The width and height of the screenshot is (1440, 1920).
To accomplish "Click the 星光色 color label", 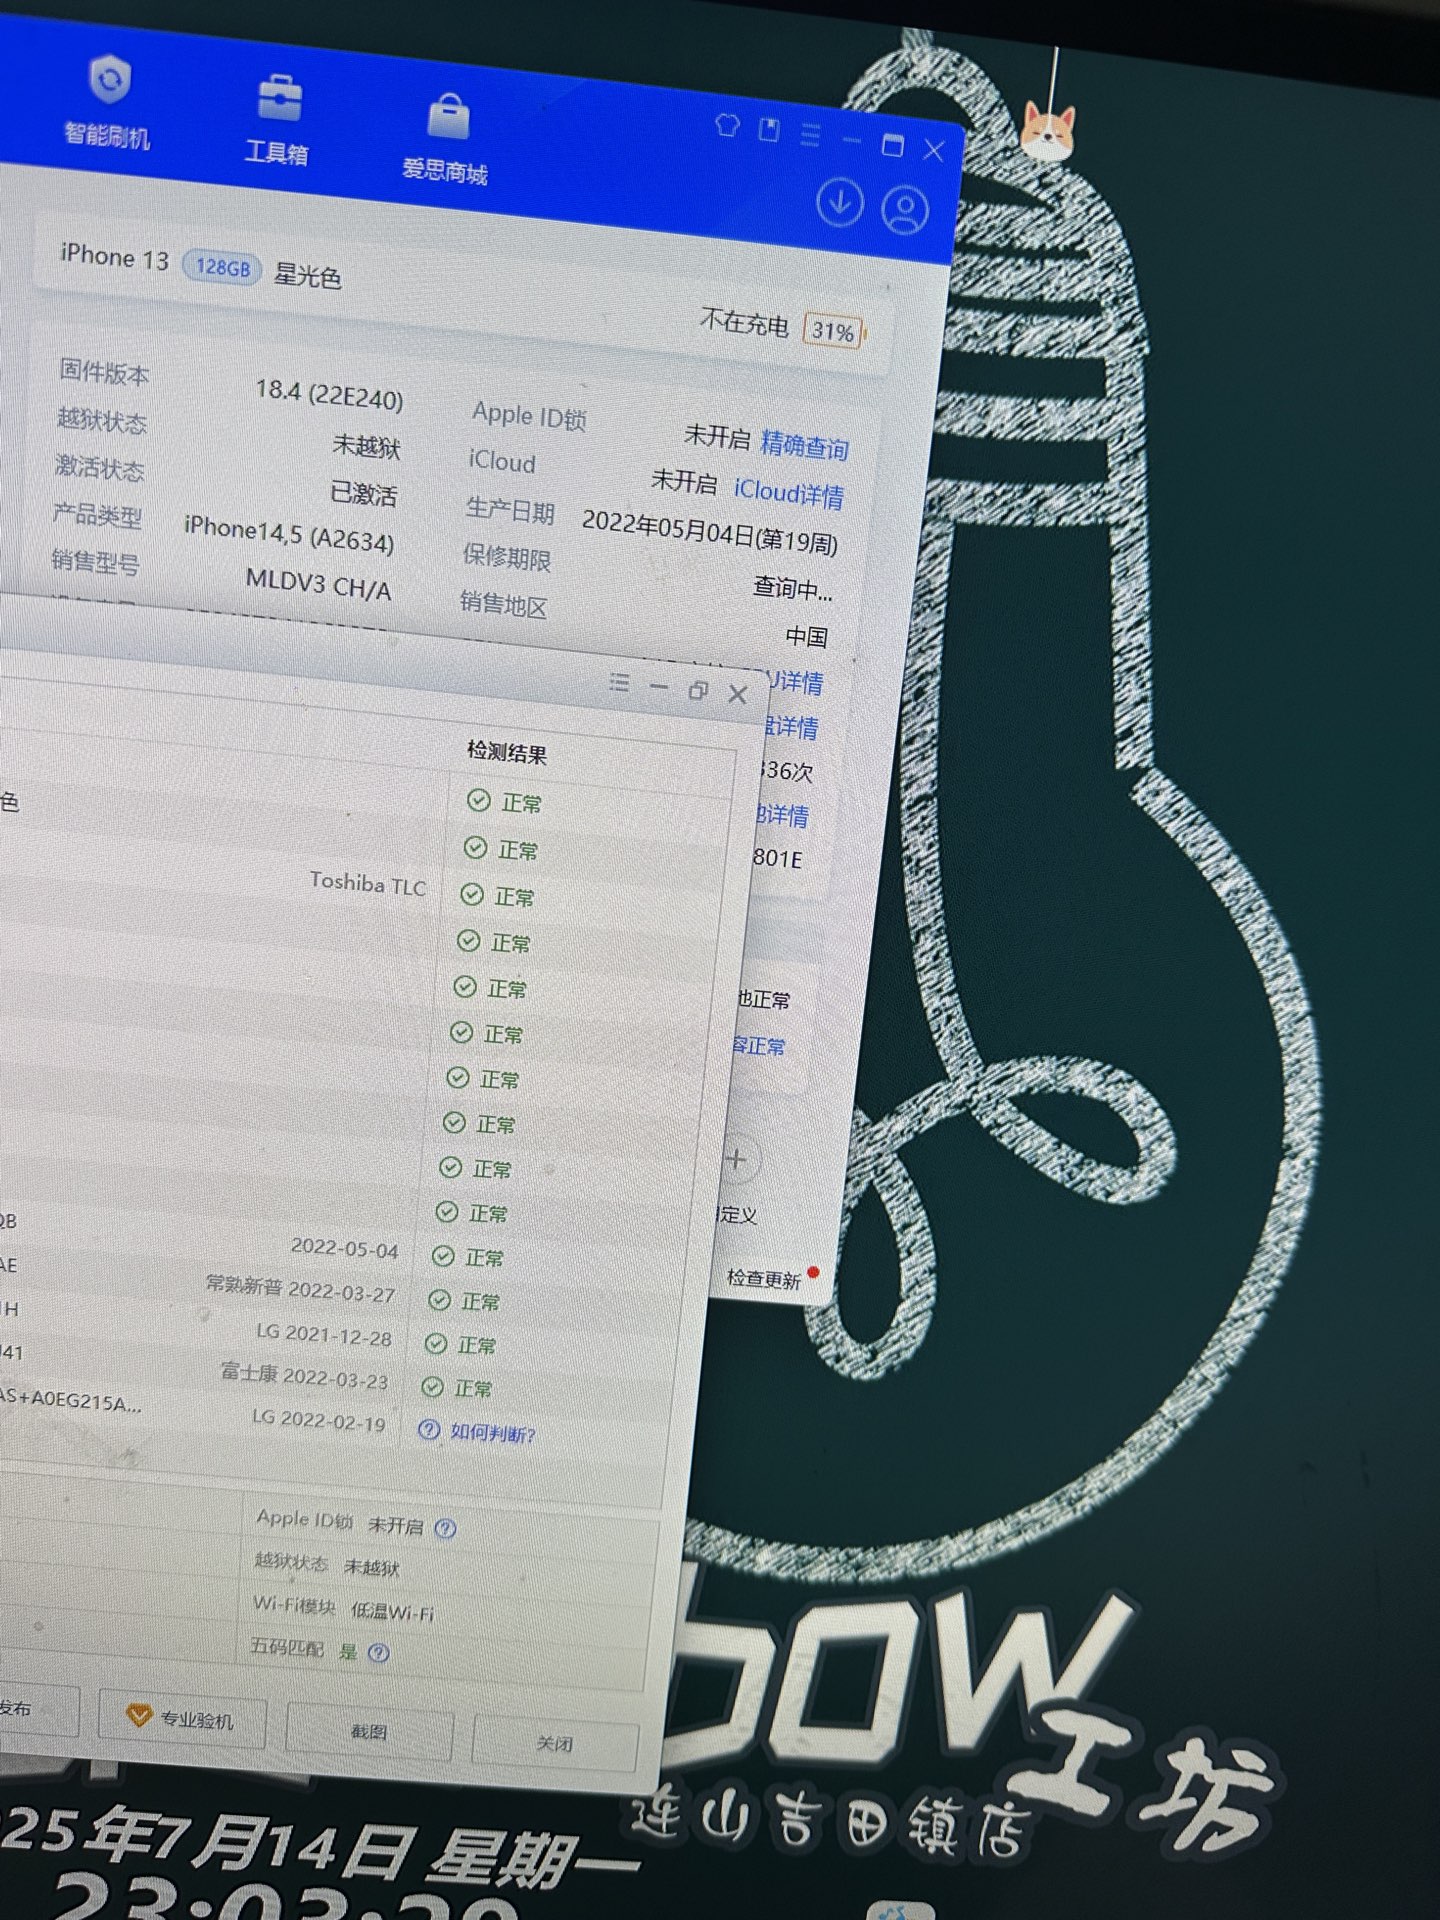I will [308, 275].
